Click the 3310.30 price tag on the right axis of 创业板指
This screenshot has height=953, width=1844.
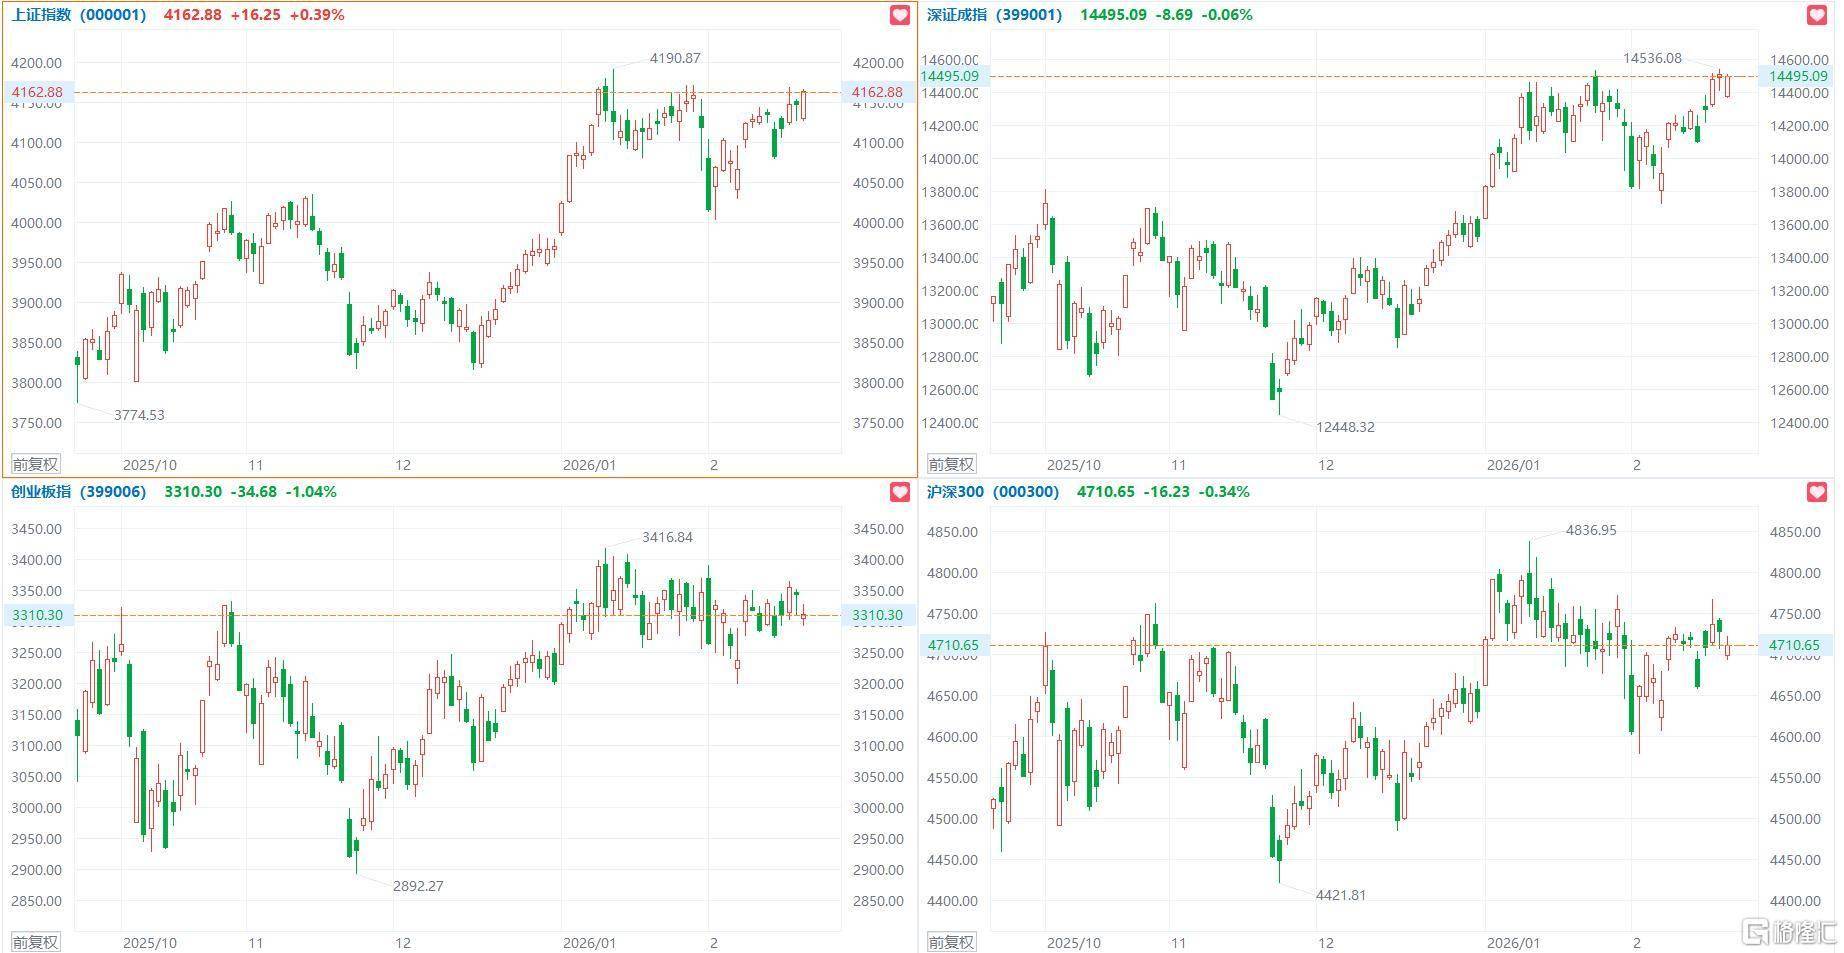[x=877, y=616]
